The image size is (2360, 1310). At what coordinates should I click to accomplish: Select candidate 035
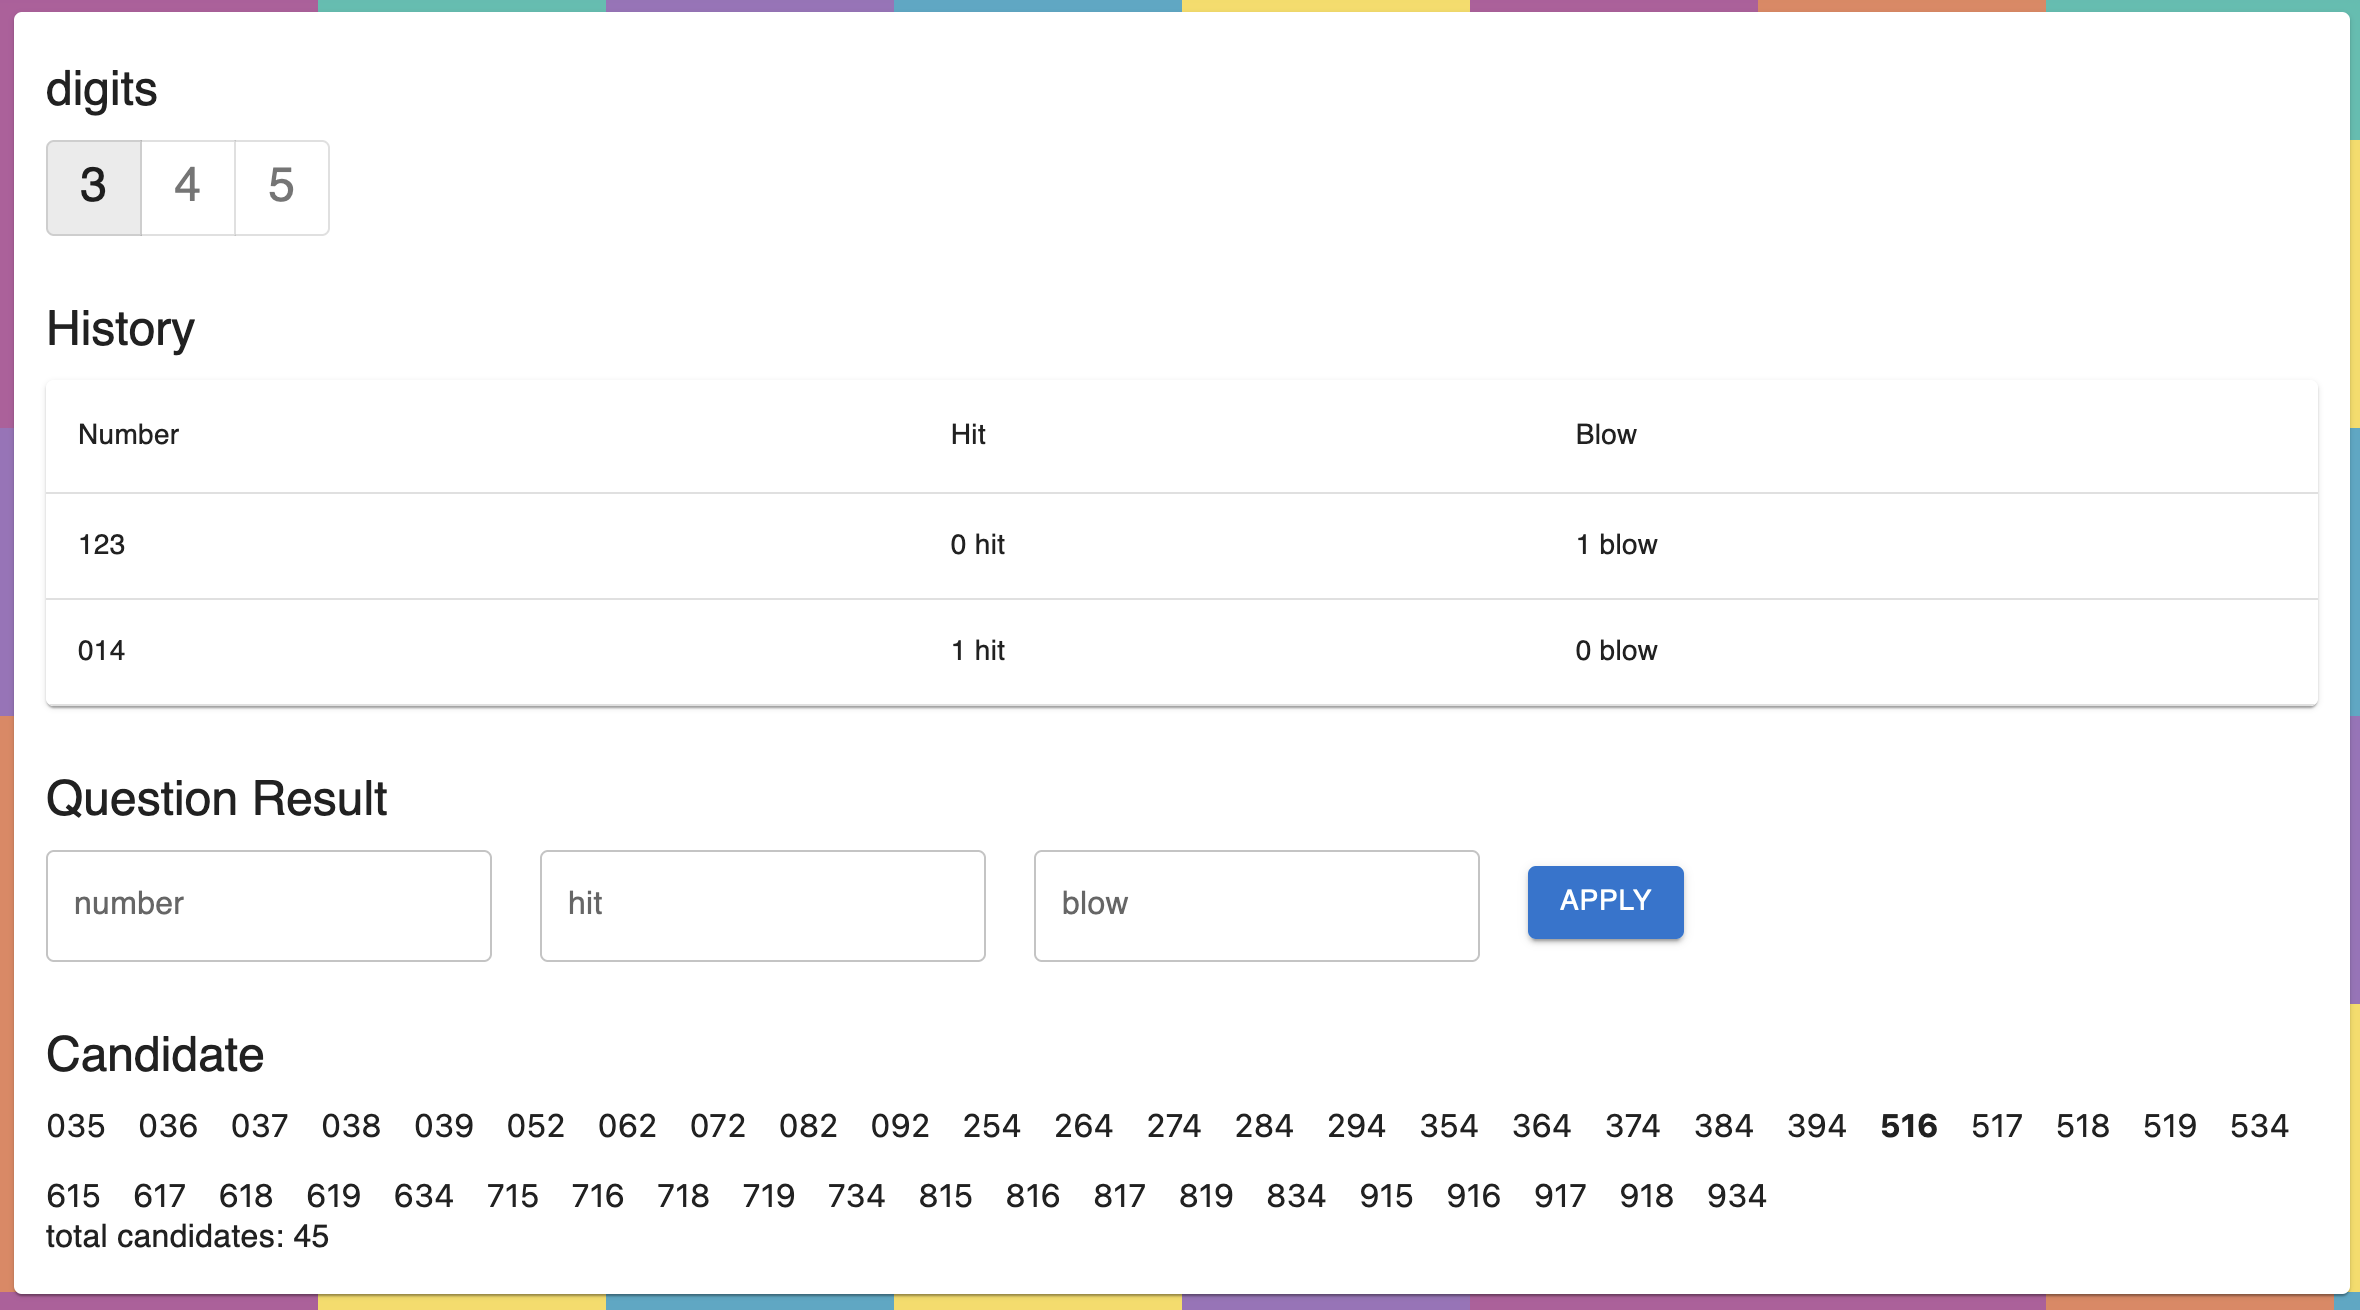pyautogui.click(x=76, y=1126)
